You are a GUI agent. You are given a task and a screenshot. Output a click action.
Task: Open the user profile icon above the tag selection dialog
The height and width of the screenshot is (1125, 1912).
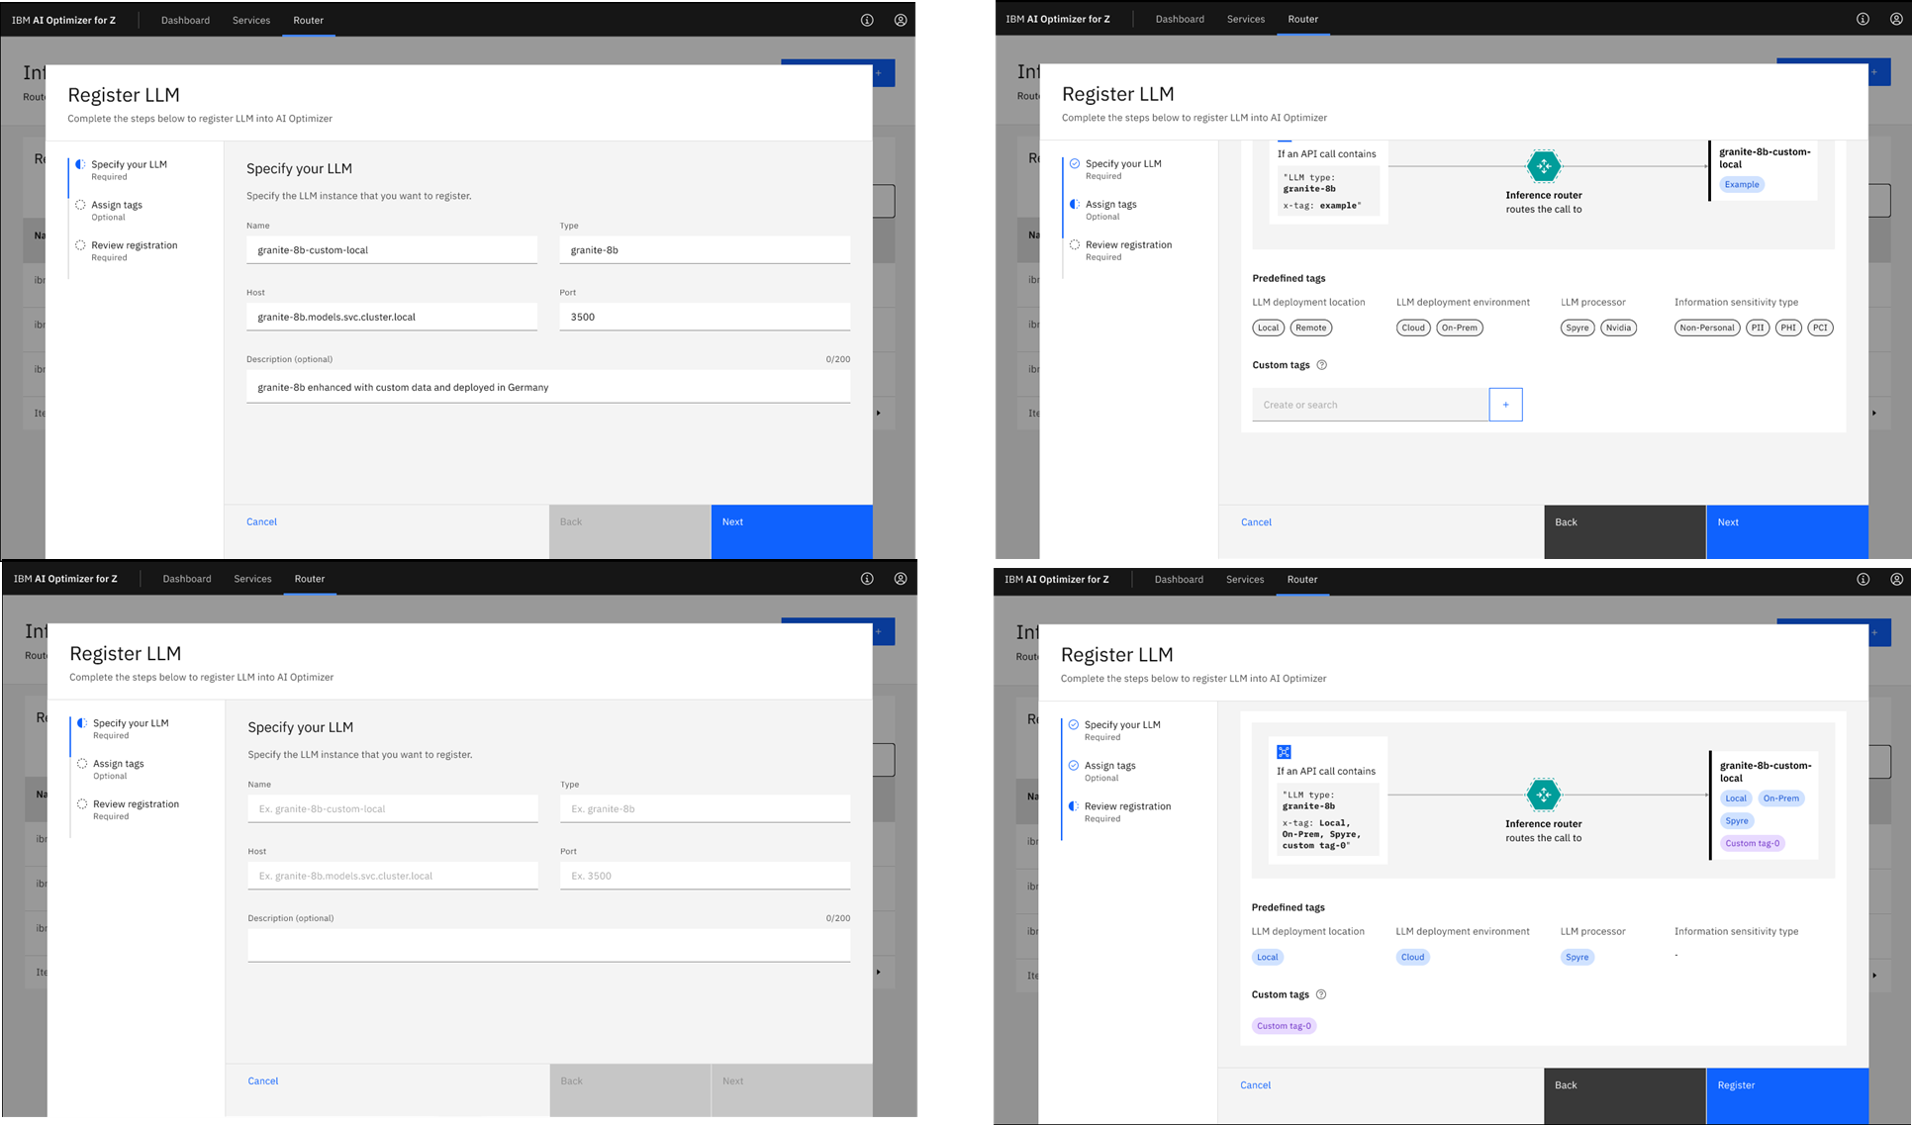(1896, 19)
